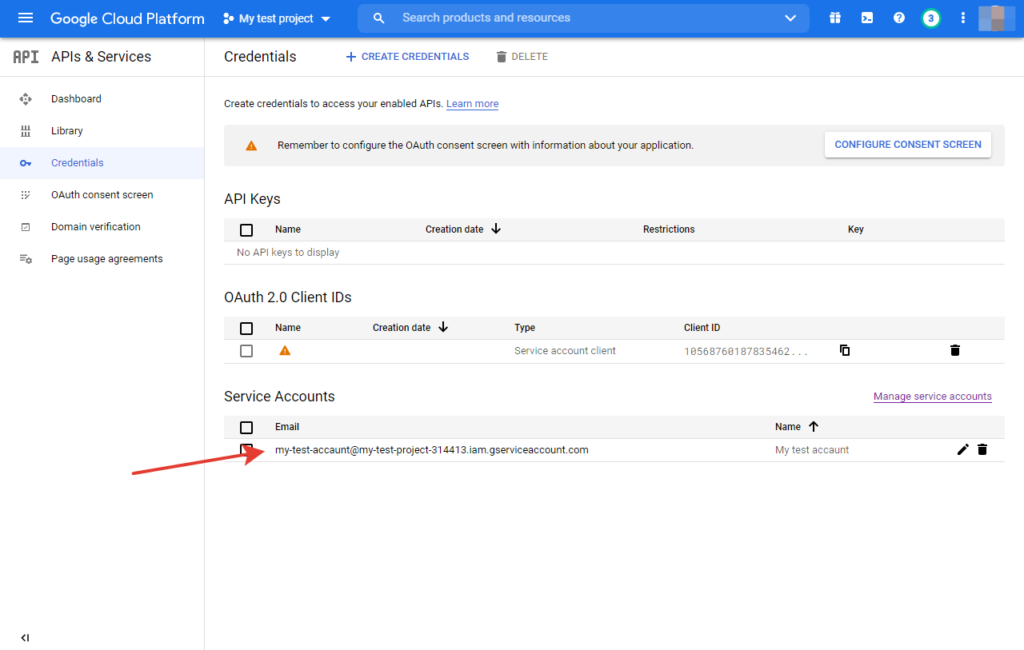
Task: Open the hamburger navigation menu
Action: 25,18
